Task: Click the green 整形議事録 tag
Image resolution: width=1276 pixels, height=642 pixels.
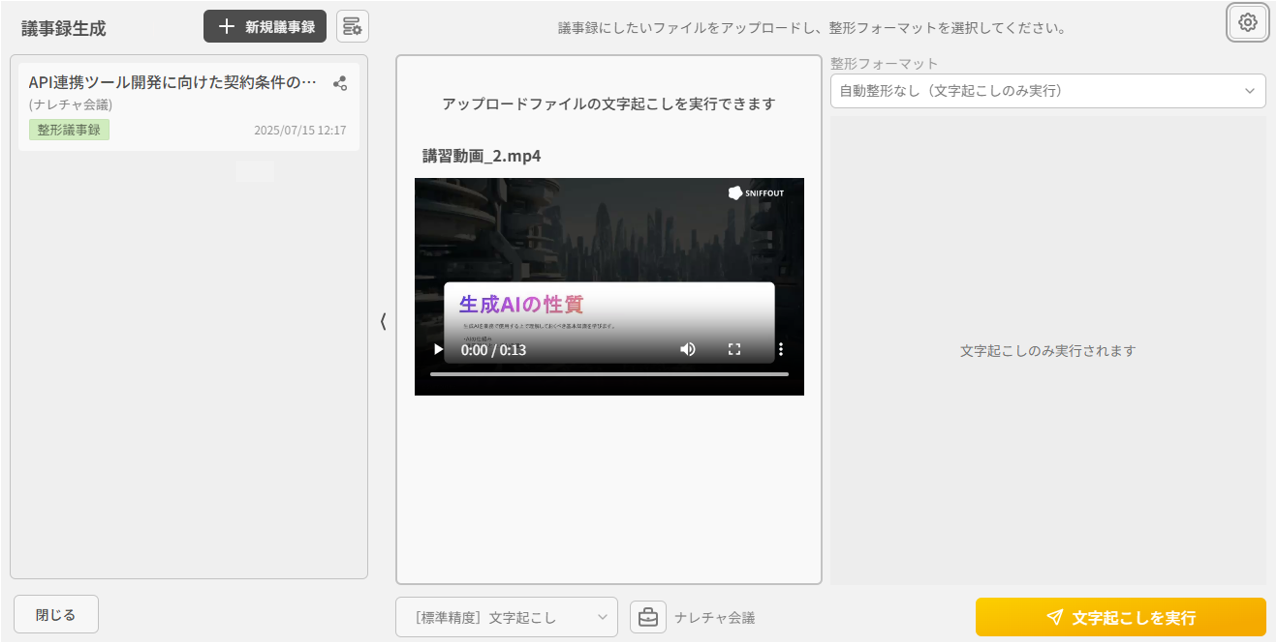Action: 69,130
